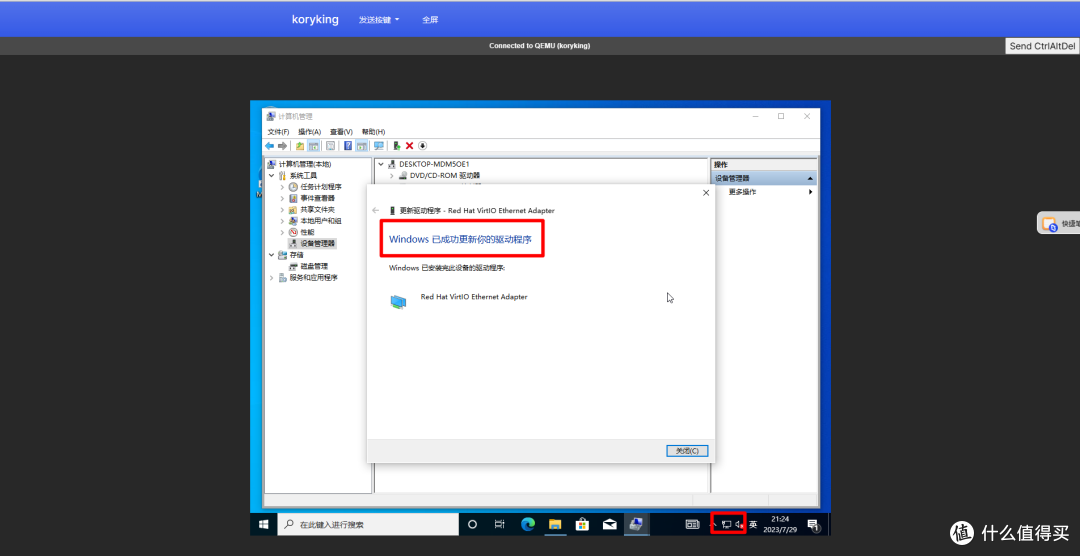Expand DVD/CD-ROM 驱动器 category

(392, 176)
